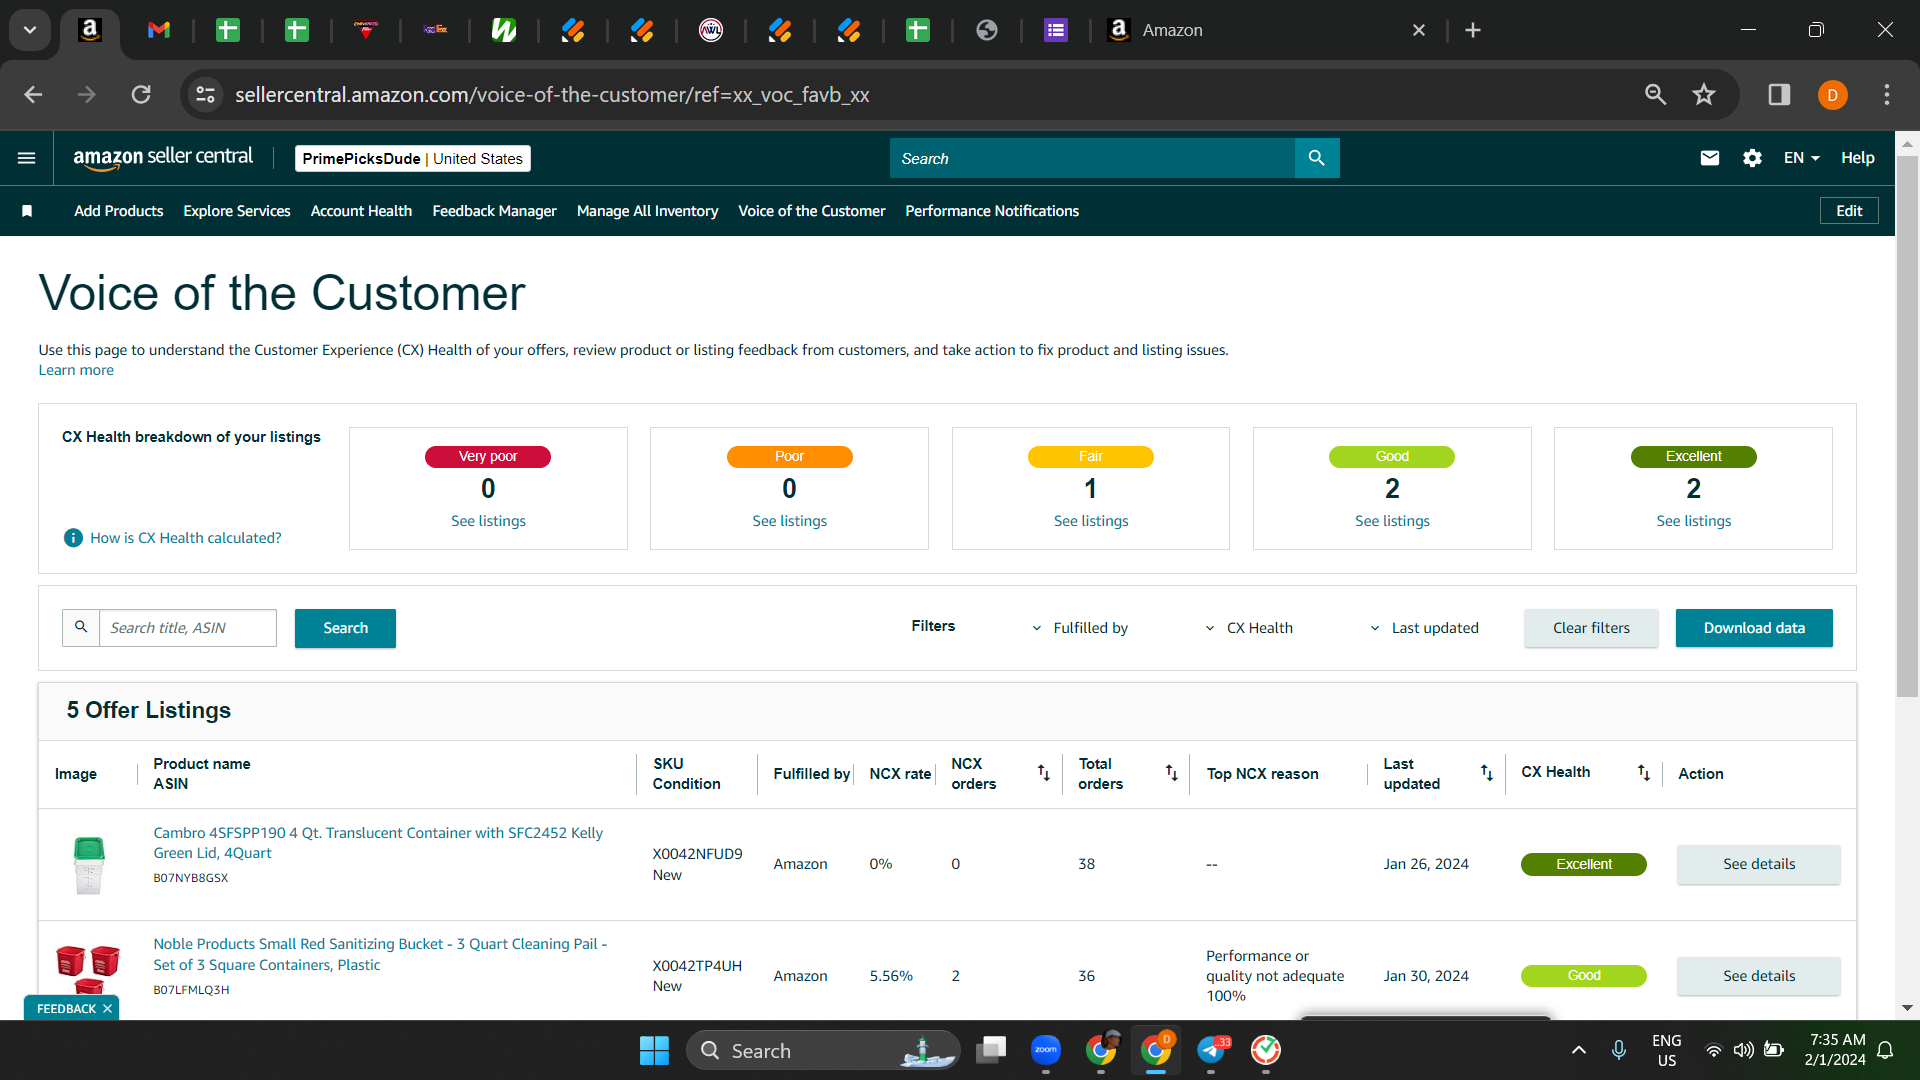See listings under Good

[1392, 521]
